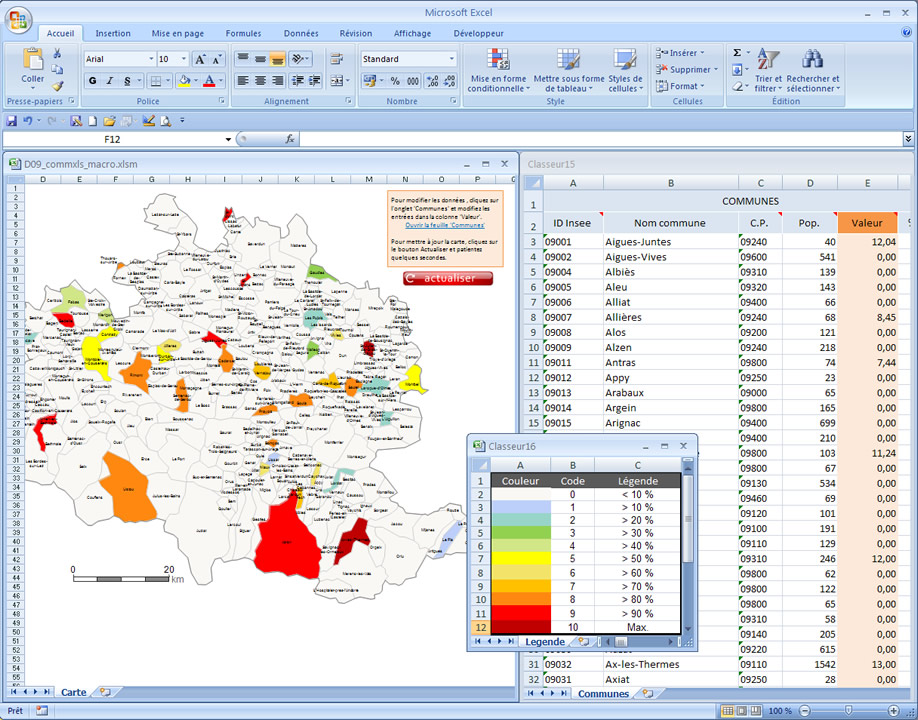Copy selection using the copy icon
Viewport: 918px width, 720px height.
coord(57,70)
